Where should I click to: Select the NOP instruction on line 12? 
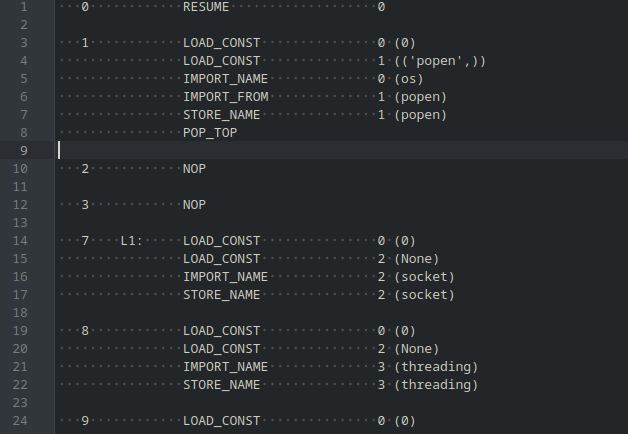(x=194, y=204)
